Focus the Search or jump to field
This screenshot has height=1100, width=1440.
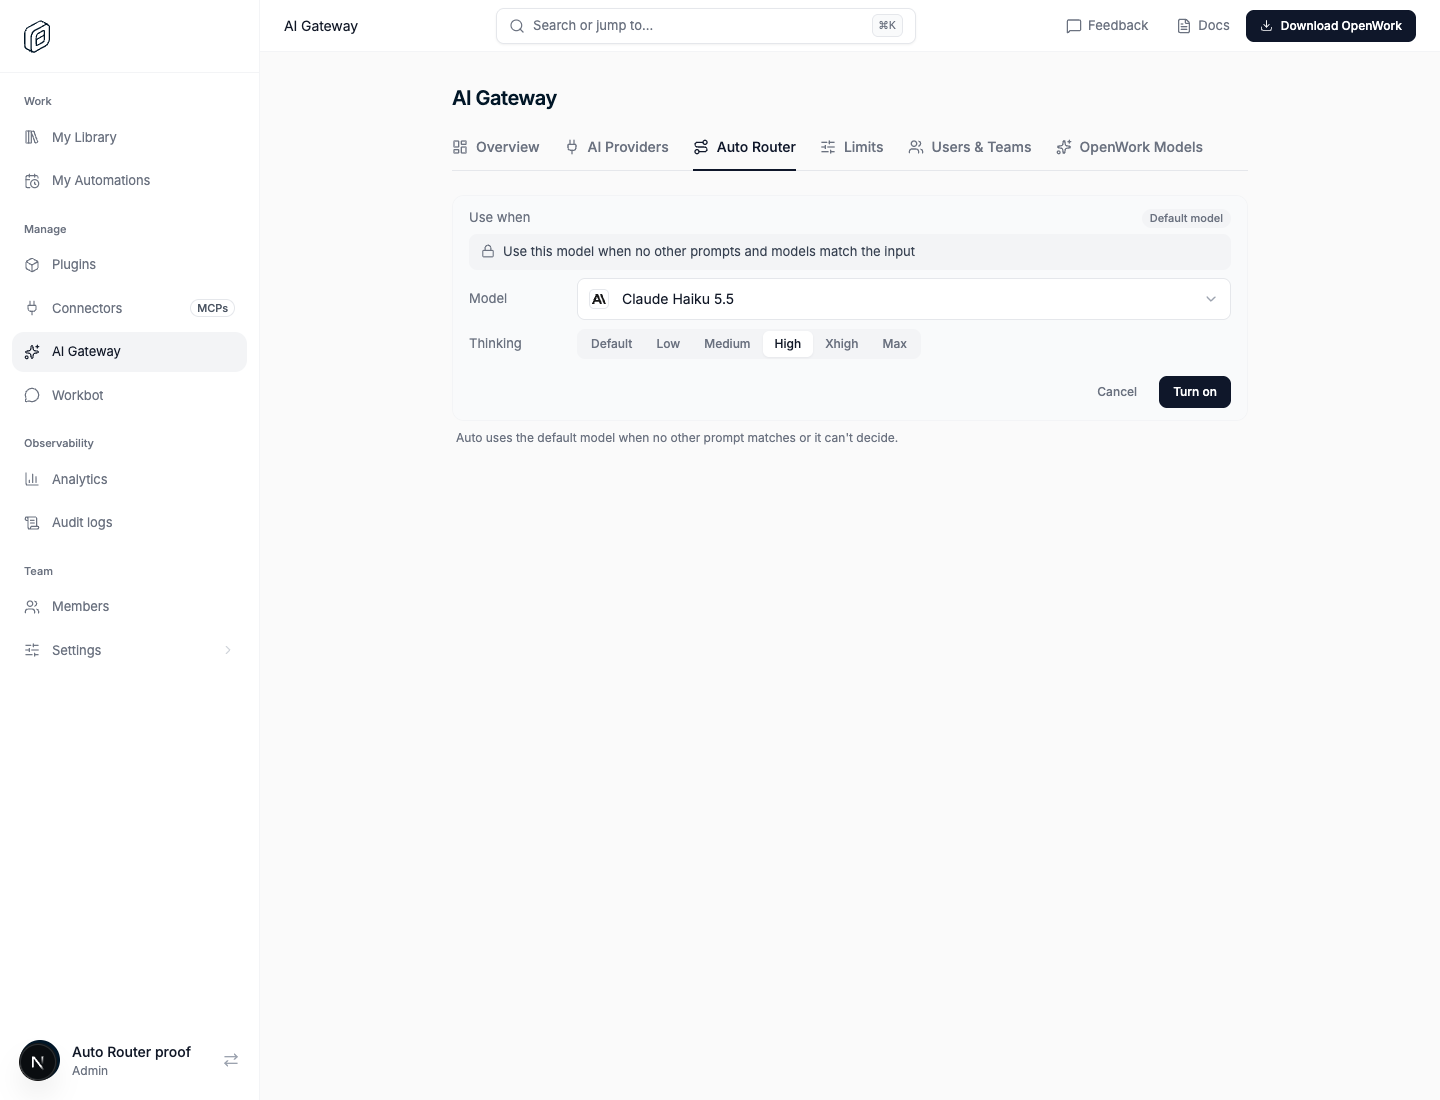point(706,26)
